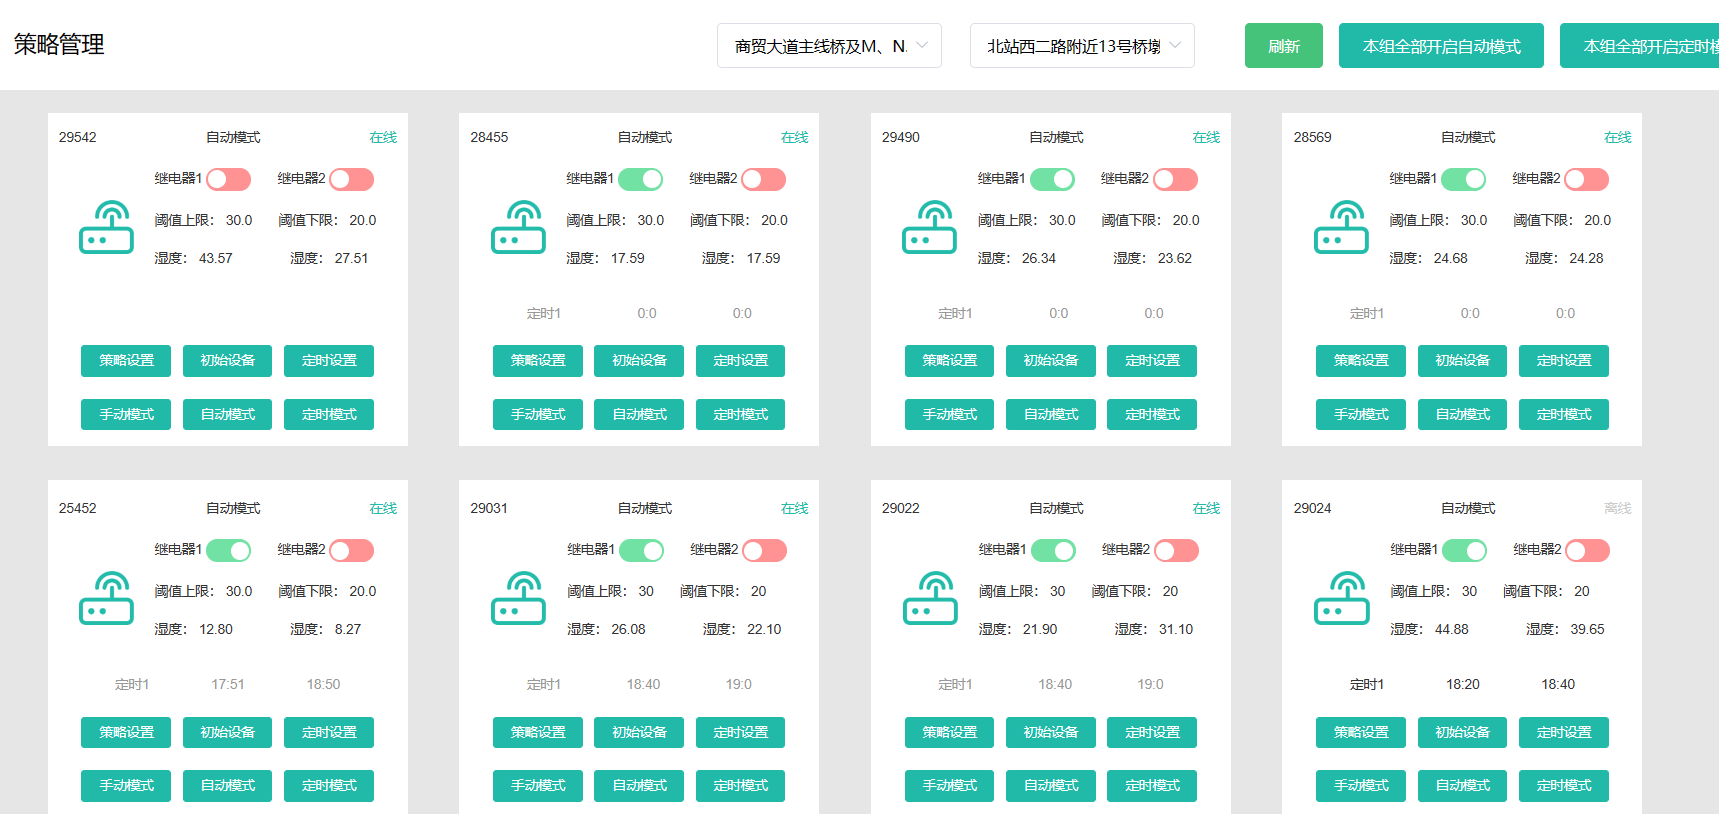Click 初始设备 on device 28455
Image resolution: width=1719 pixels, height=814 pixels.
[639, 361]
